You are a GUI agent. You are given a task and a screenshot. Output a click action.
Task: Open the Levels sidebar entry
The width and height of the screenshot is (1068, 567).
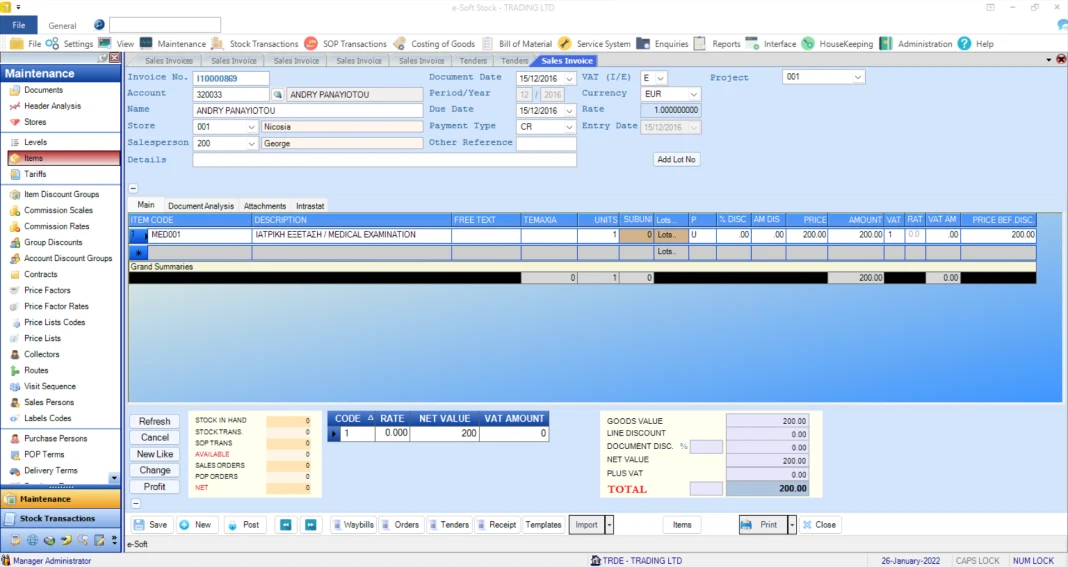pos(35,142)
